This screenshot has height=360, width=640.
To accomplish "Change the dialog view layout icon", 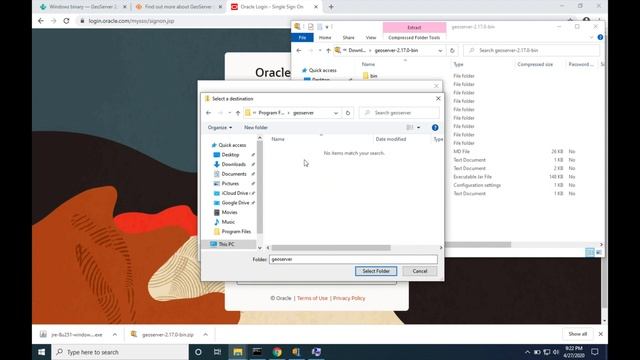I will click(410, 127).
